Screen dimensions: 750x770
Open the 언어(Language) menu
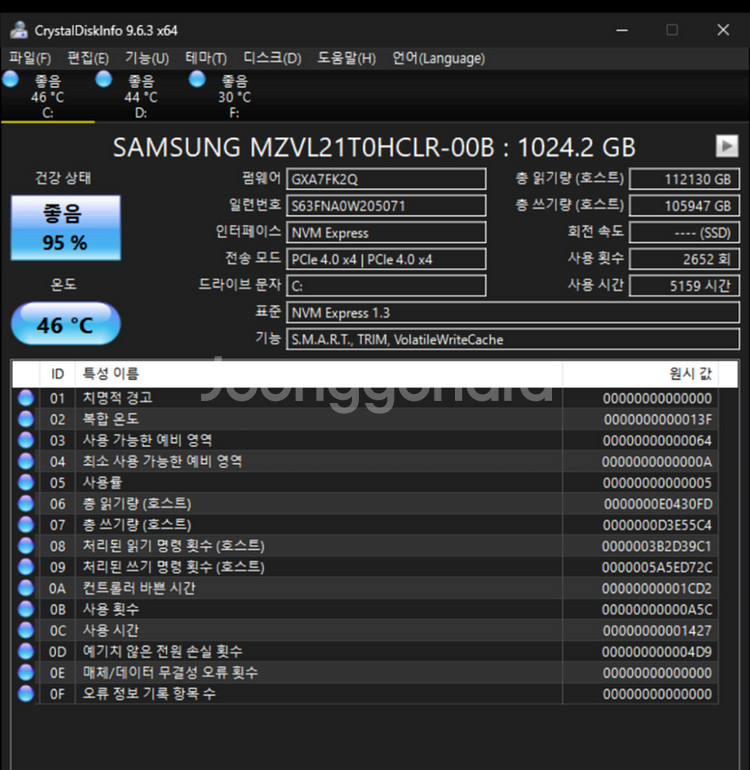pyautogui.click(x=439, y=58)
